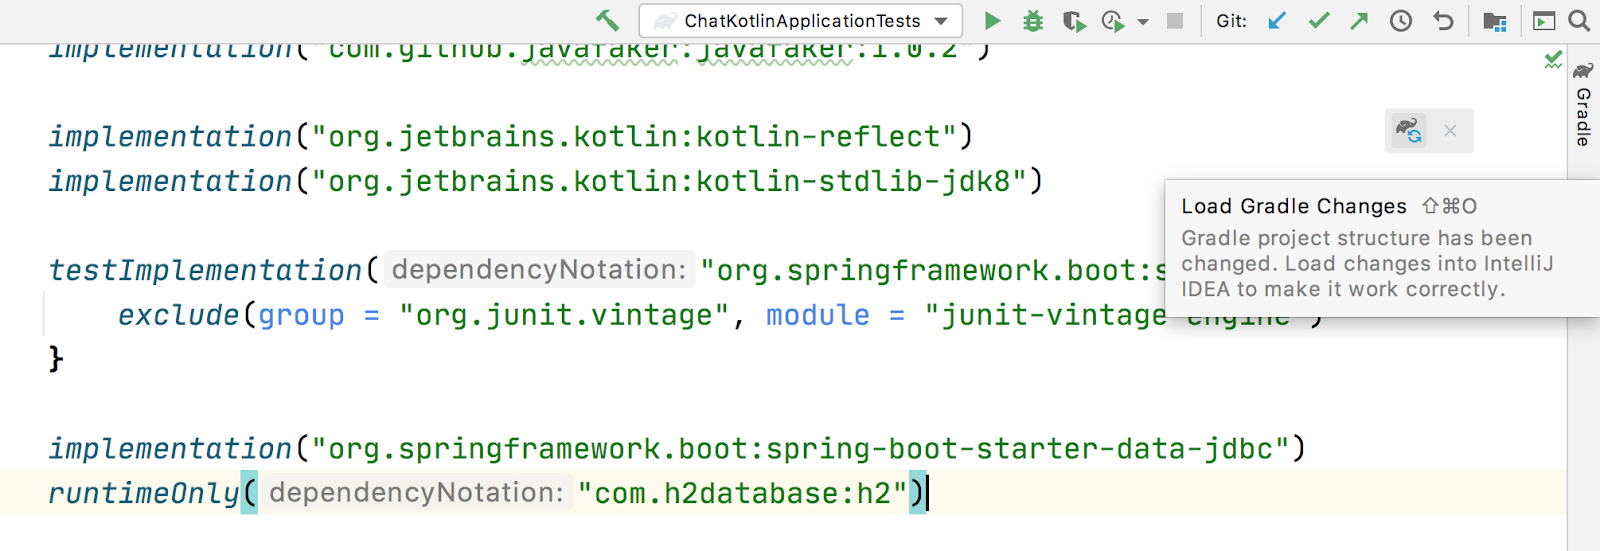Commit changes with the green Git checkmark
The image size is (1600, 551).
(1319, 21)
